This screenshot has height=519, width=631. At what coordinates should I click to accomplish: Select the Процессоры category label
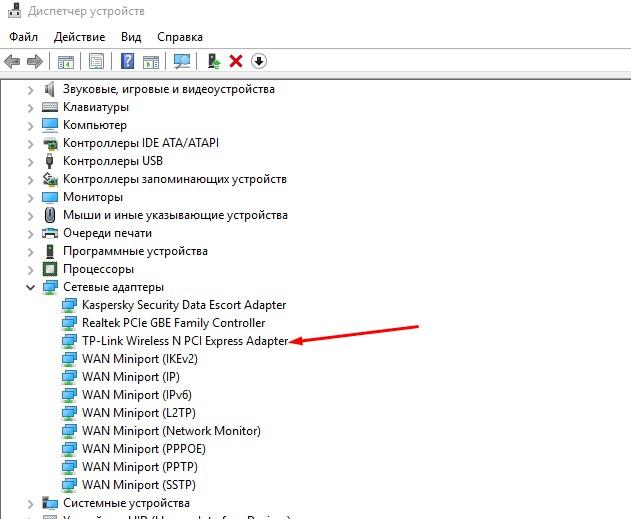pyautogui.click(x=98, y=269)
